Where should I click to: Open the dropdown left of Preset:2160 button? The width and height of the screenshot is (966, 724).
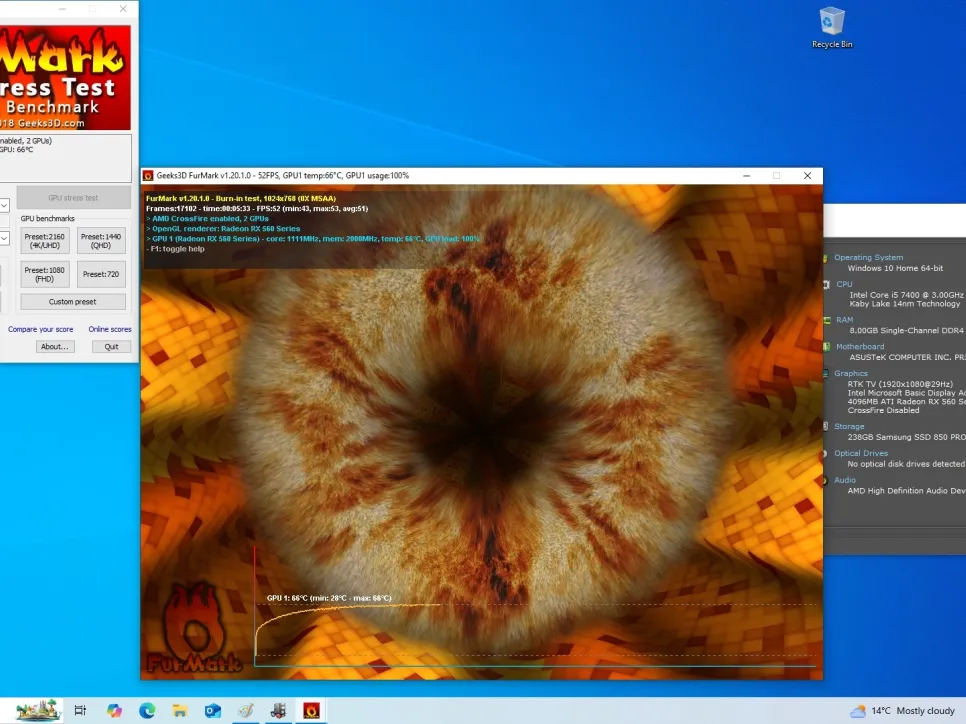(x=4, y=238)
